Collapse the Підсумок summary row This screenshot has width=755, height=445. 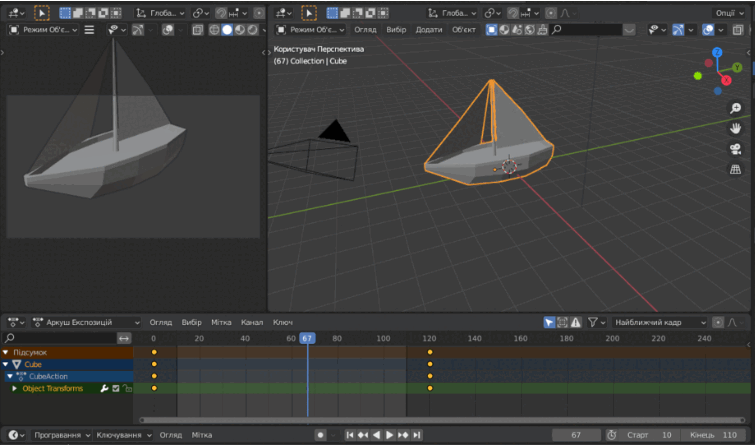coord(5,353)
